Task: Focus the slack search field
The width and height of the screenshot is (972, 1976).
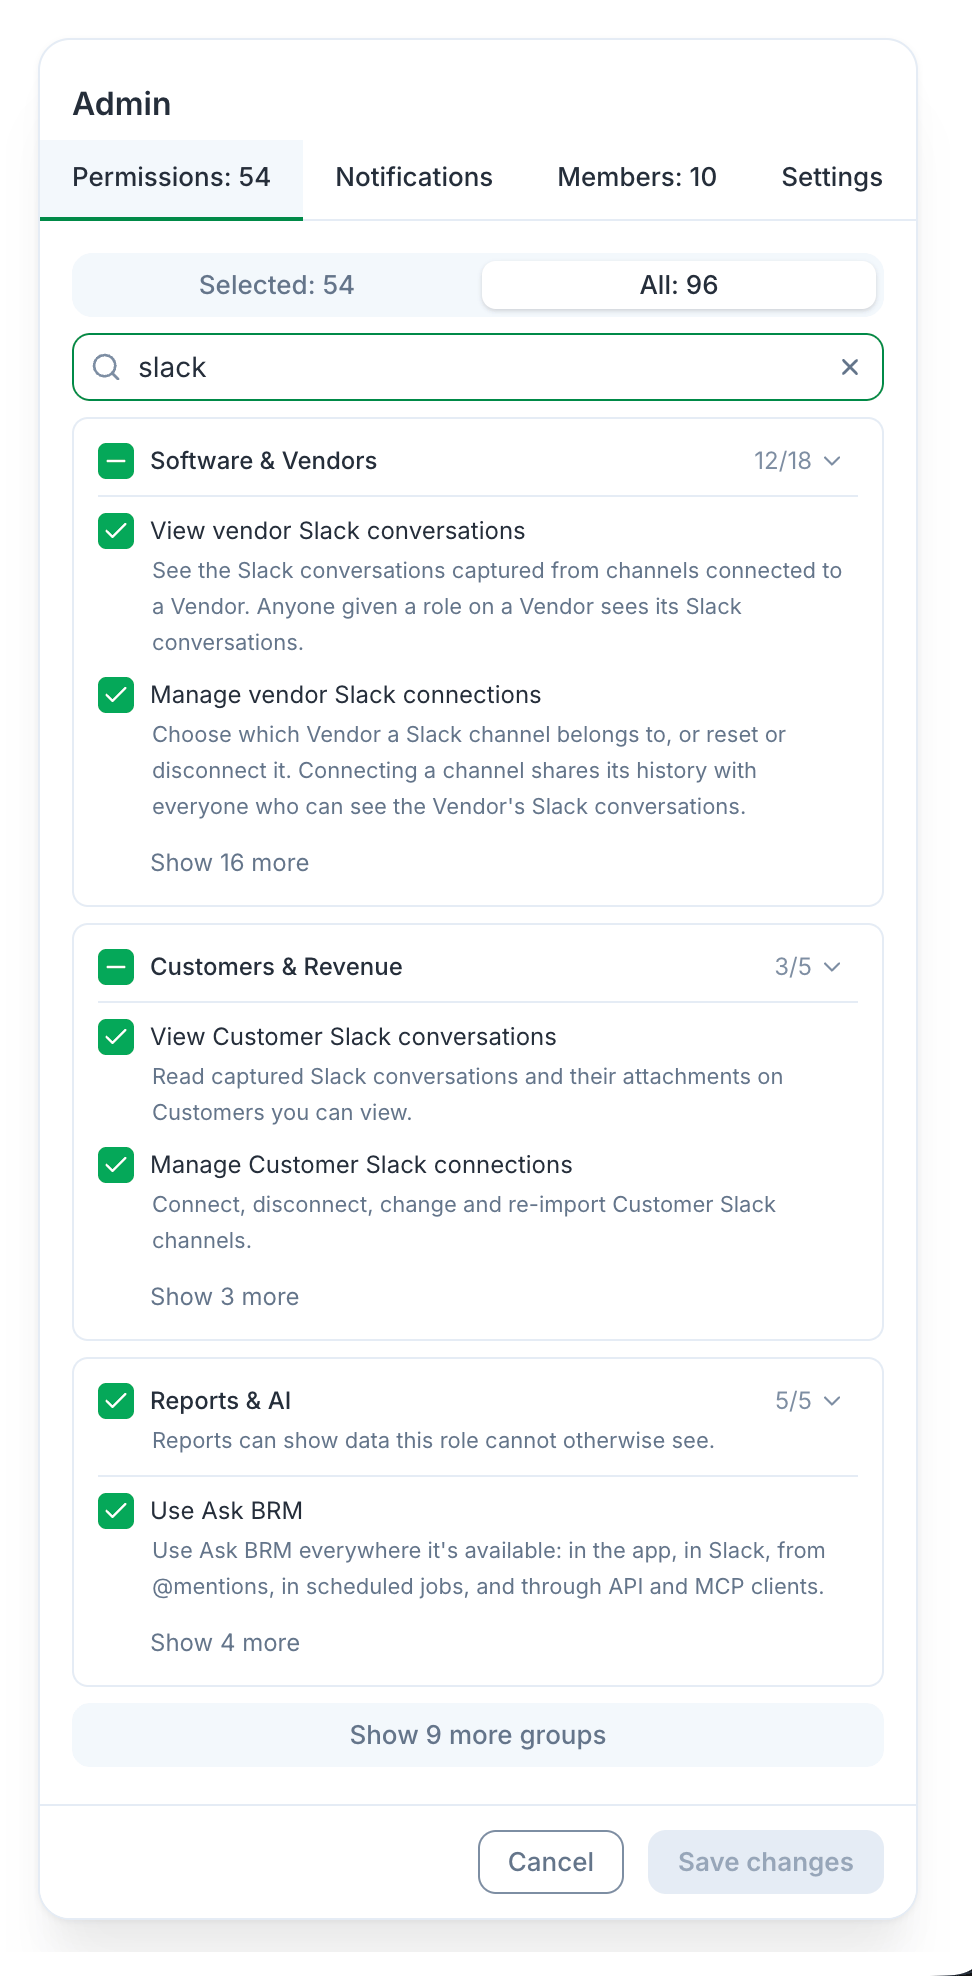Action: pos(478,367)
